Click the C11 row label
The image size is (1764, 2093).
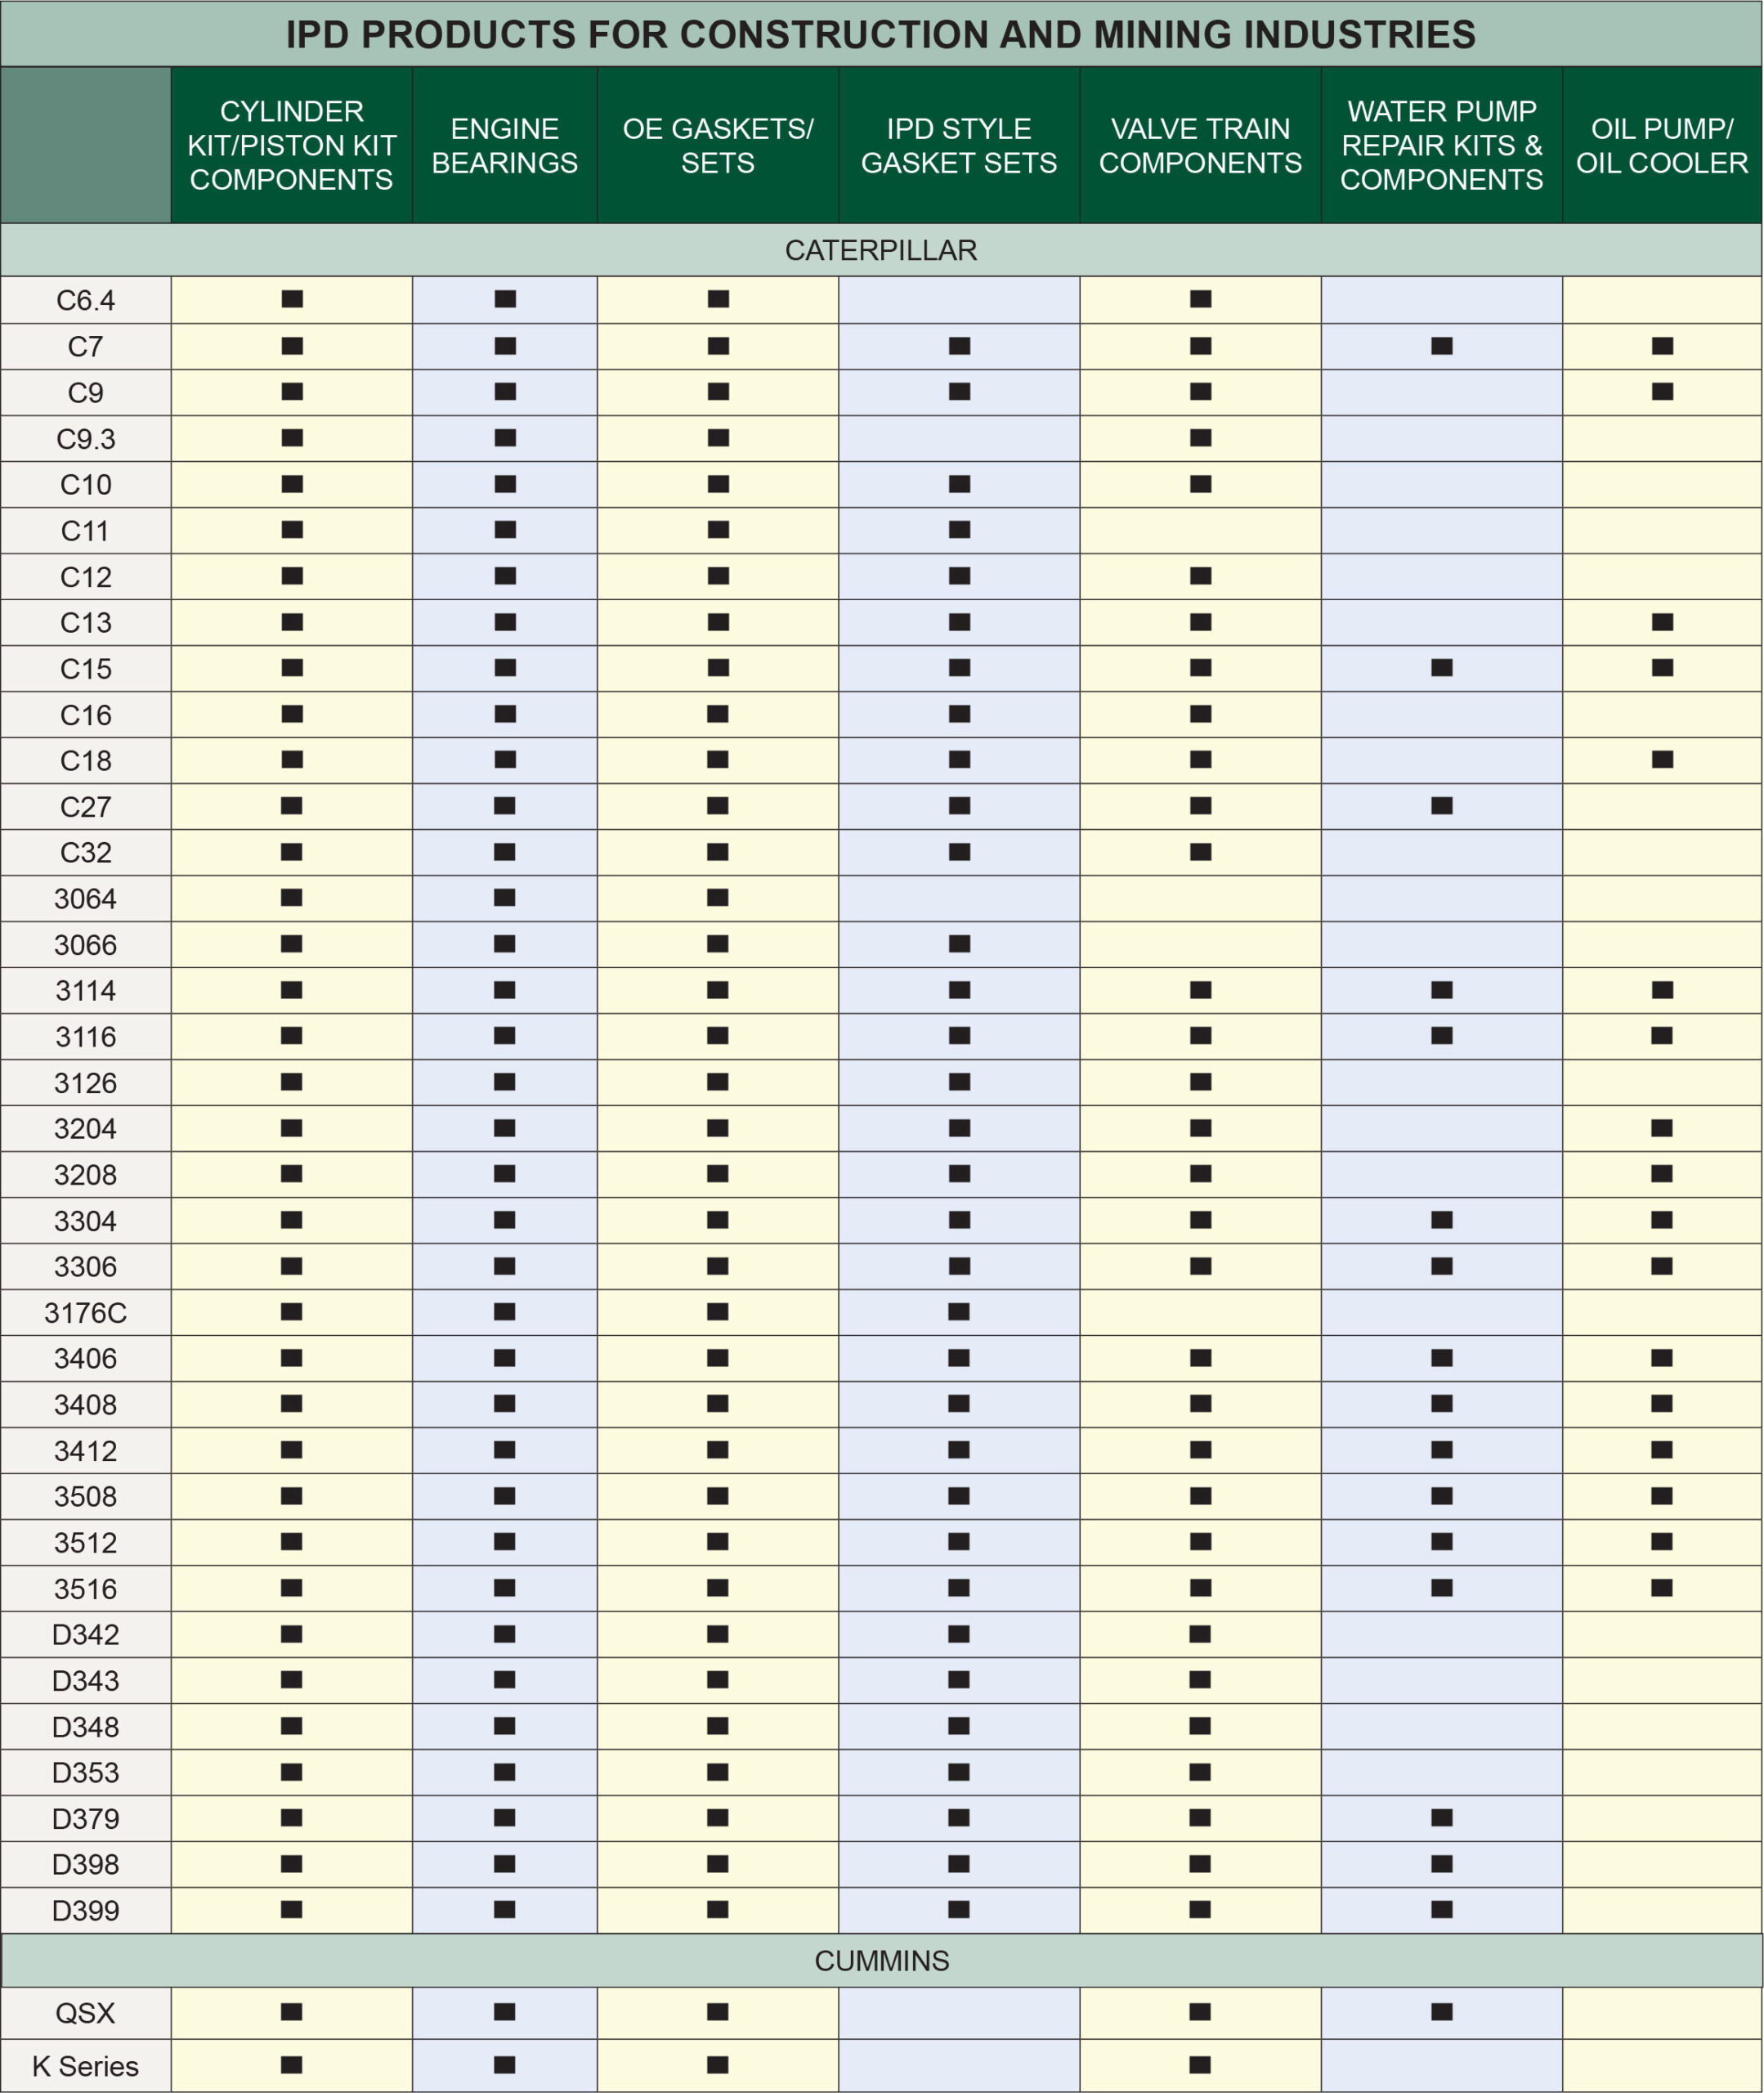point(86,530)
